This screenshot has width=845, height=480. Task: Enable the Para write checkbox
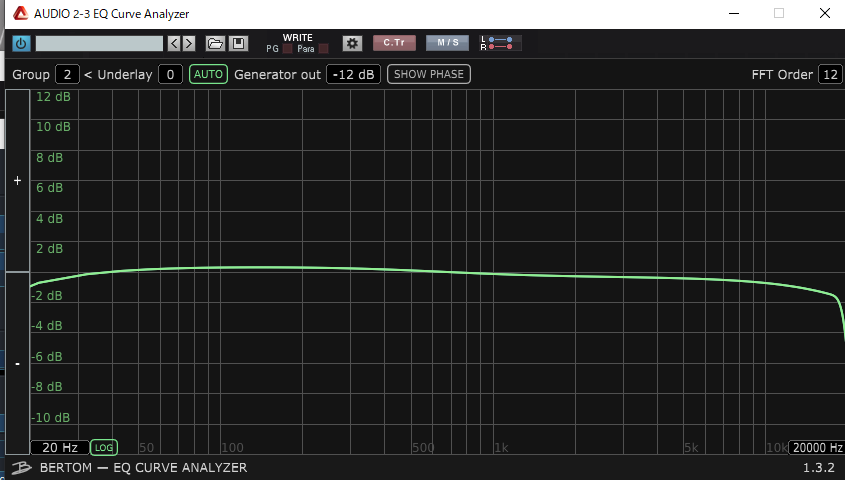pyautogui.click(x=323, y=49)
